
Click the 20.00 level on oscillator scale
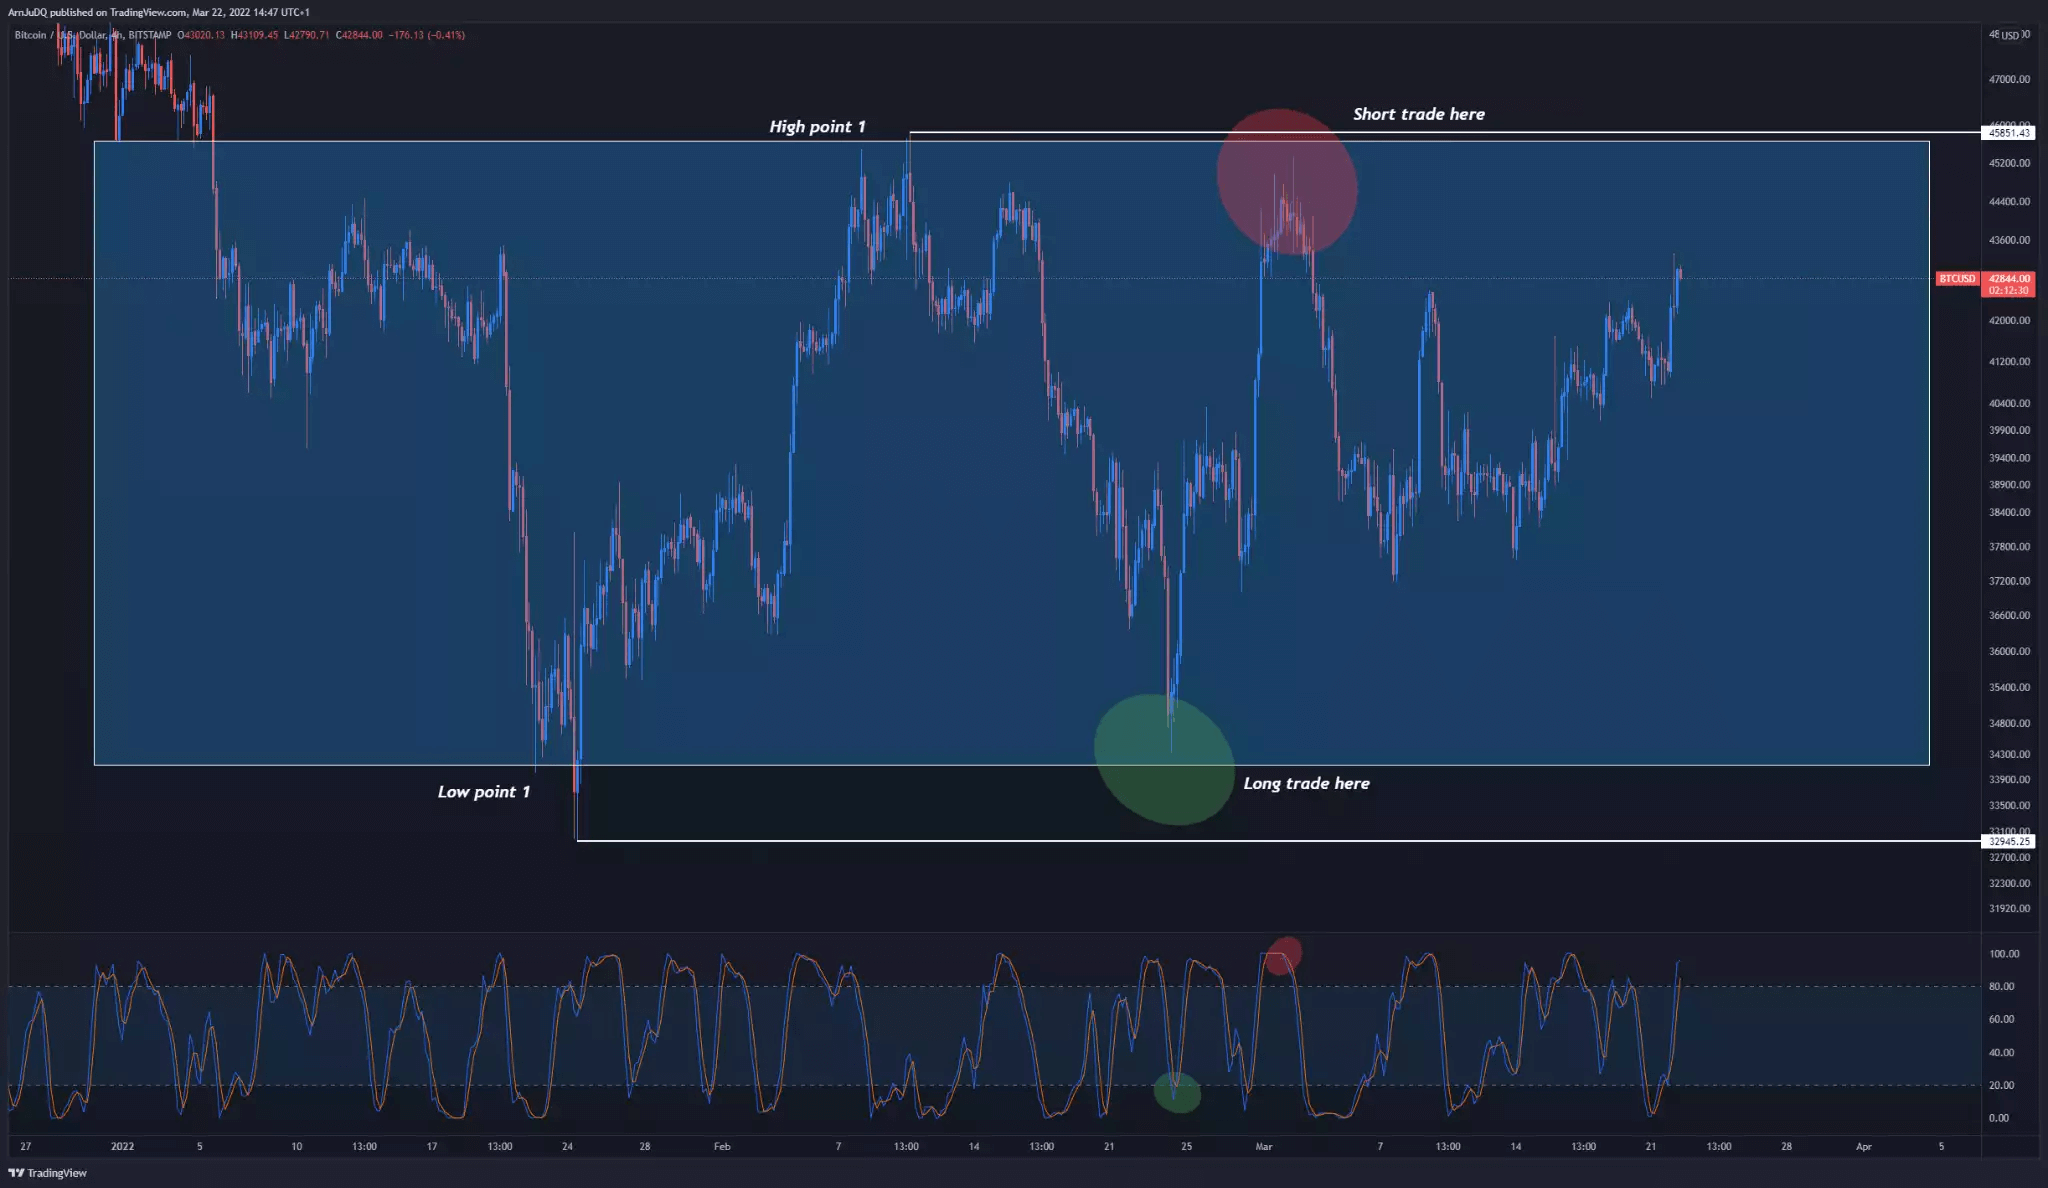click(2001, 1085)
